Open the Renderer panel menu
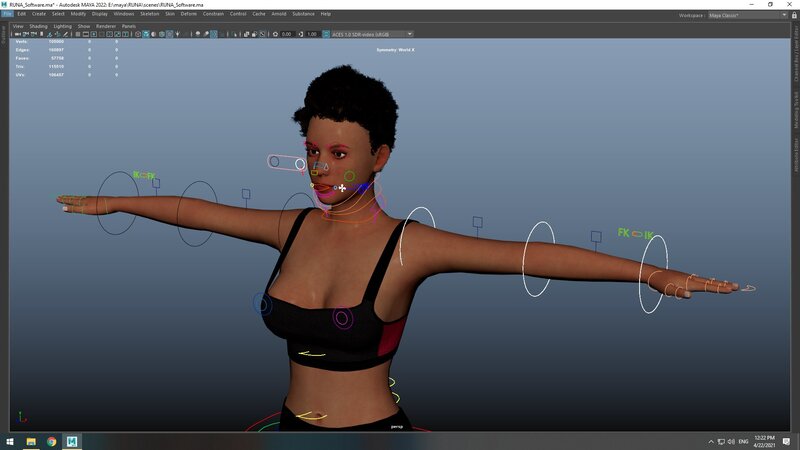The width and height of the screenshot is (800, 450). coord(106,26)
